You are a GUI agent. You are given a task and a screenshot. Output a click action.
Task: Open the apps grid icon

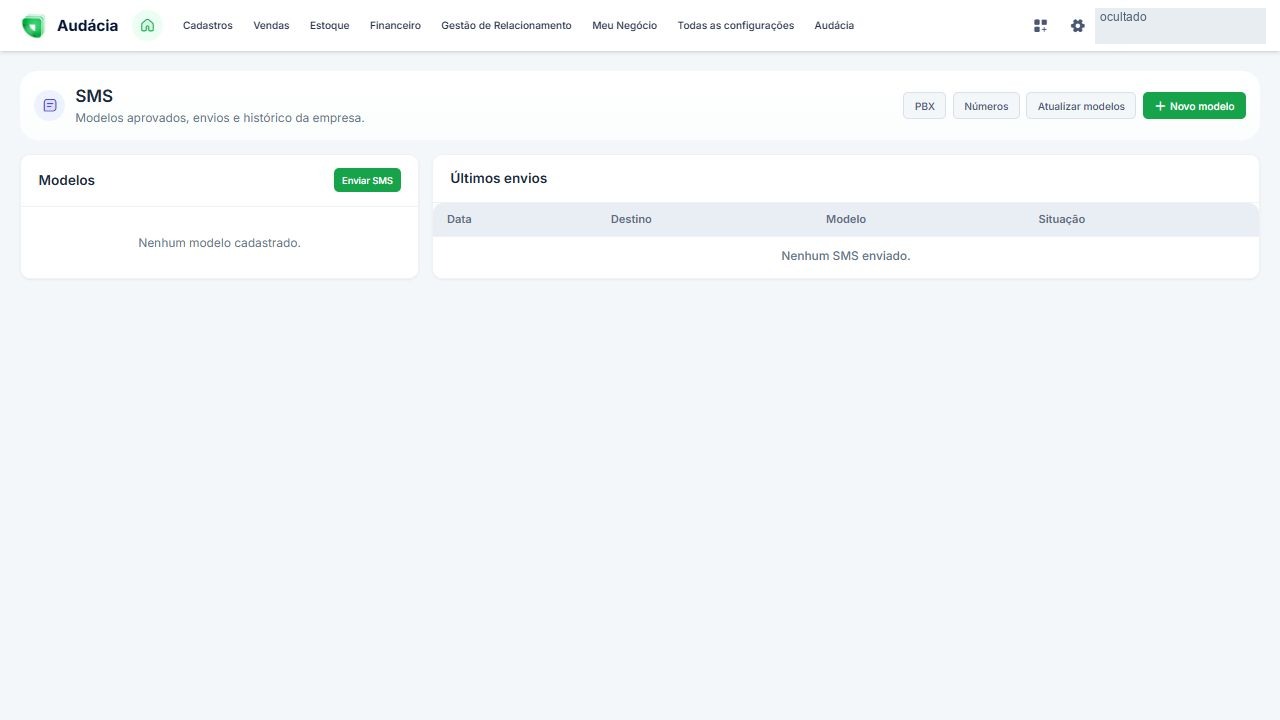point(1040,26)
